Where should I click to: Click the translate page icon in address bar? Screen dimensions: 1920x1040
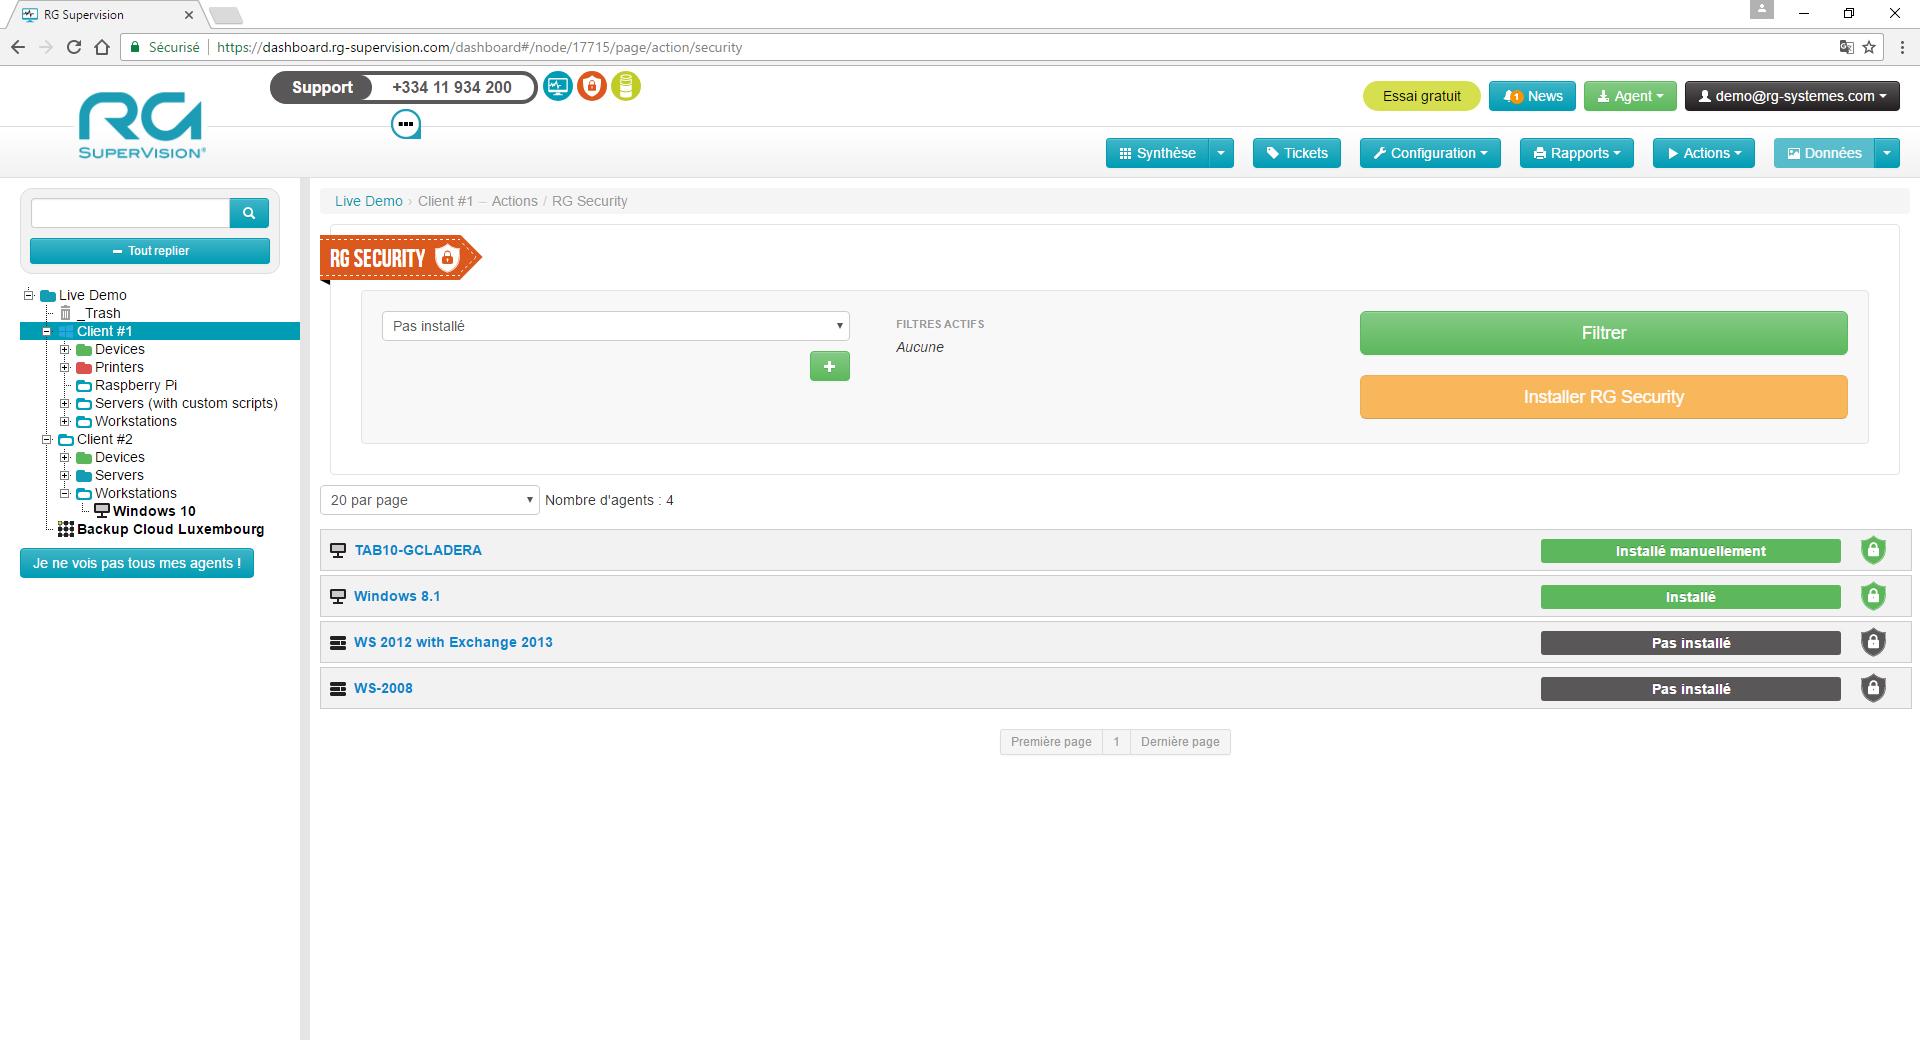[x=1846, y=47]
